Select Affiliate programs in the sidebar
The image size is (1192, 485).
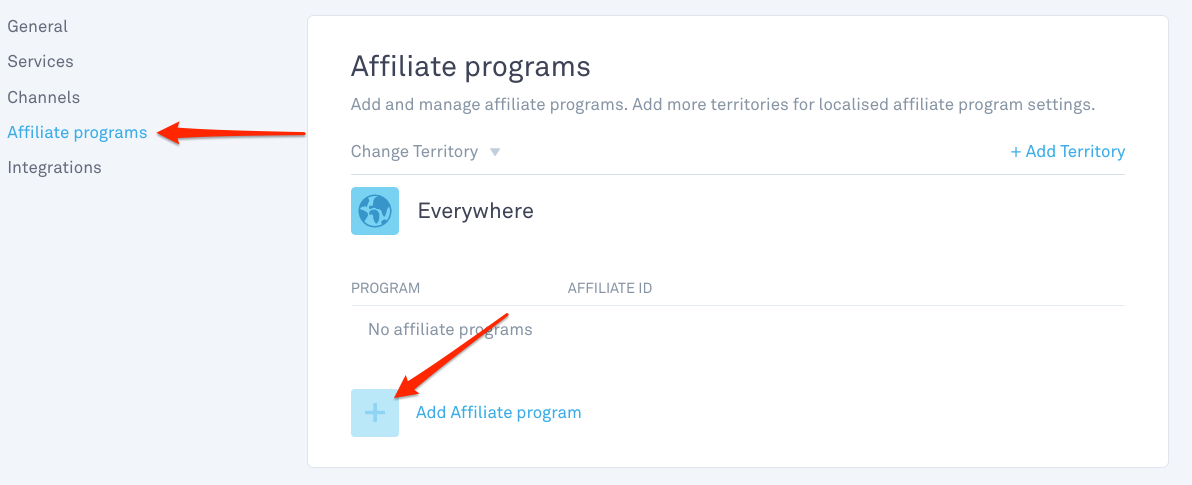tap(77, 132)
